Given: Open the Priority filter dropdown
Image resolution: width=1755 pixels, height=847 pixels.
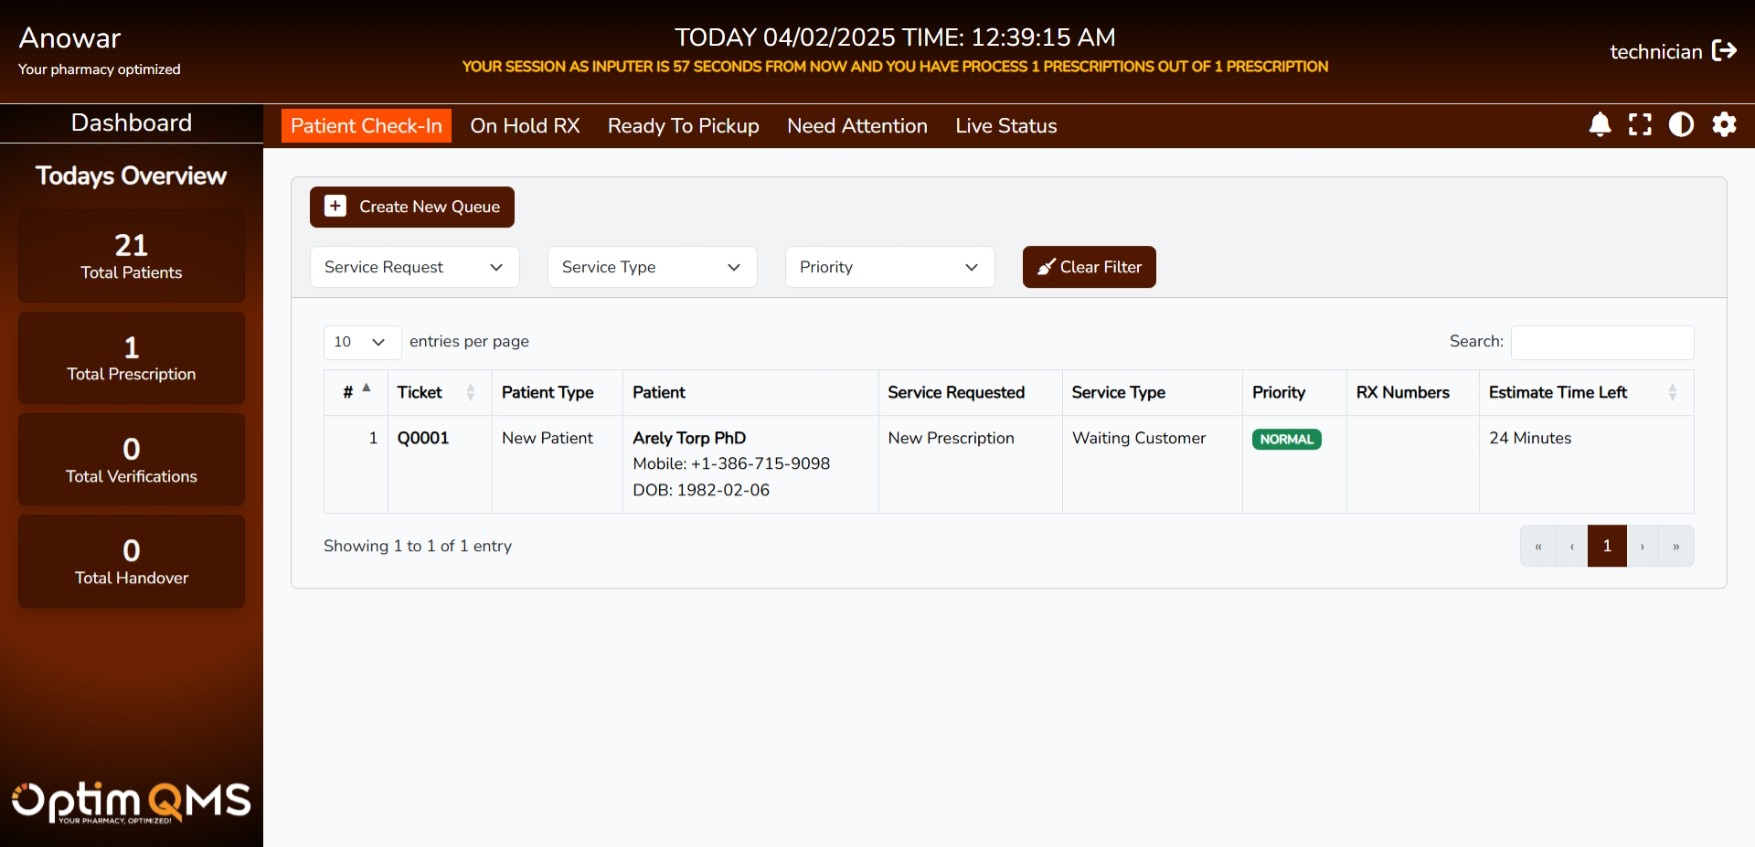Looking at the screenshot, I should coord(889,267).
